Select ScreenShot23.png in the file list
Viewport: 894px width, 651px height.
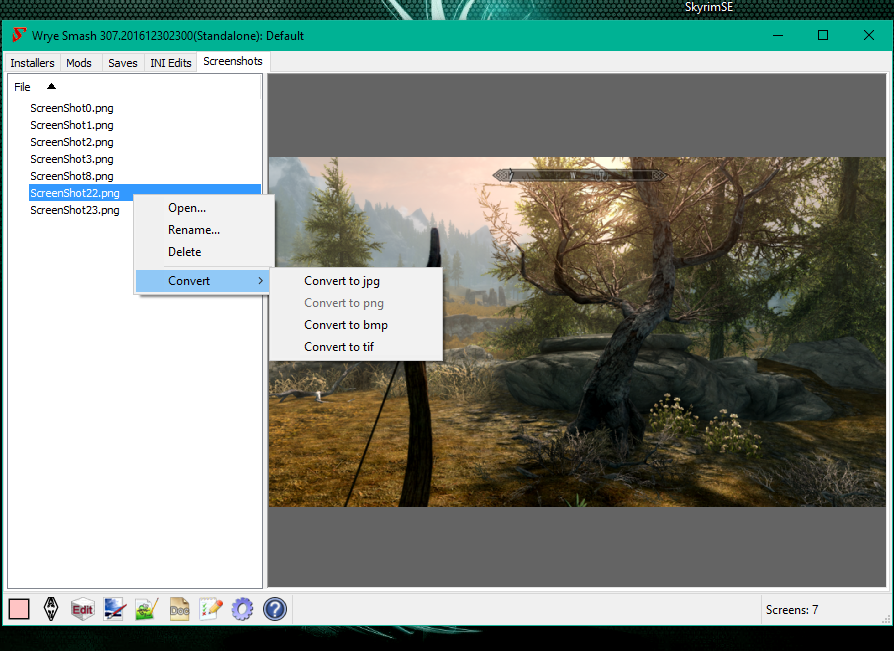(x=75, y=211)
